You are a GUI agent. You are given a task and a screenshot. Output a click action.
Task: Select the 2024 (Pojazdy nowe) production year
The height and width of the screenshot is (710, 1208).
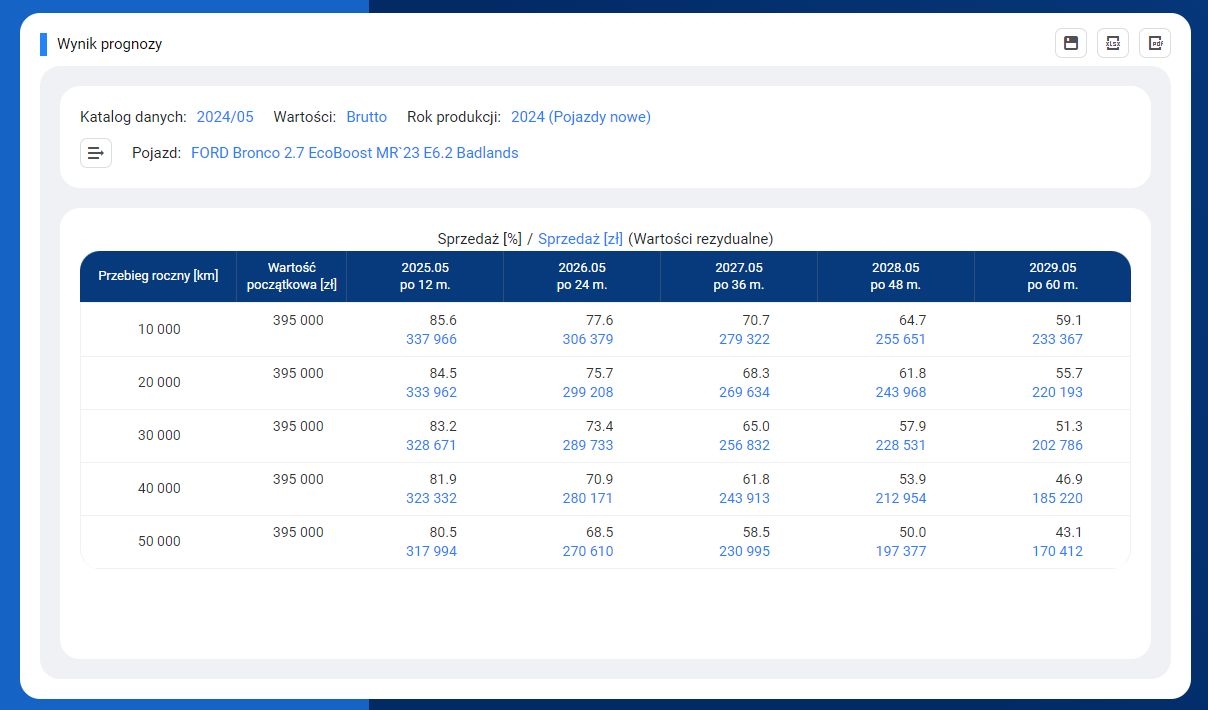[x=581, y=117]
